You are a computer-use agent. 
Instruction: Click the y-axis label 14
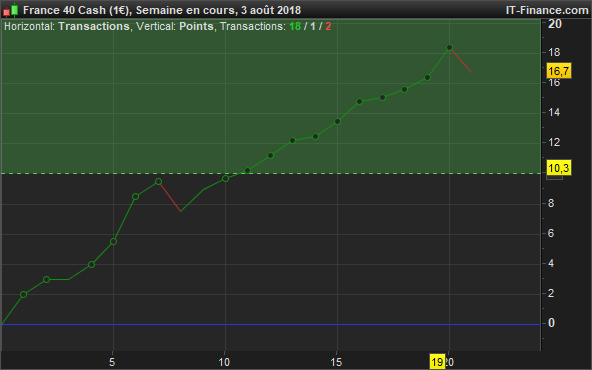point(554,112)
